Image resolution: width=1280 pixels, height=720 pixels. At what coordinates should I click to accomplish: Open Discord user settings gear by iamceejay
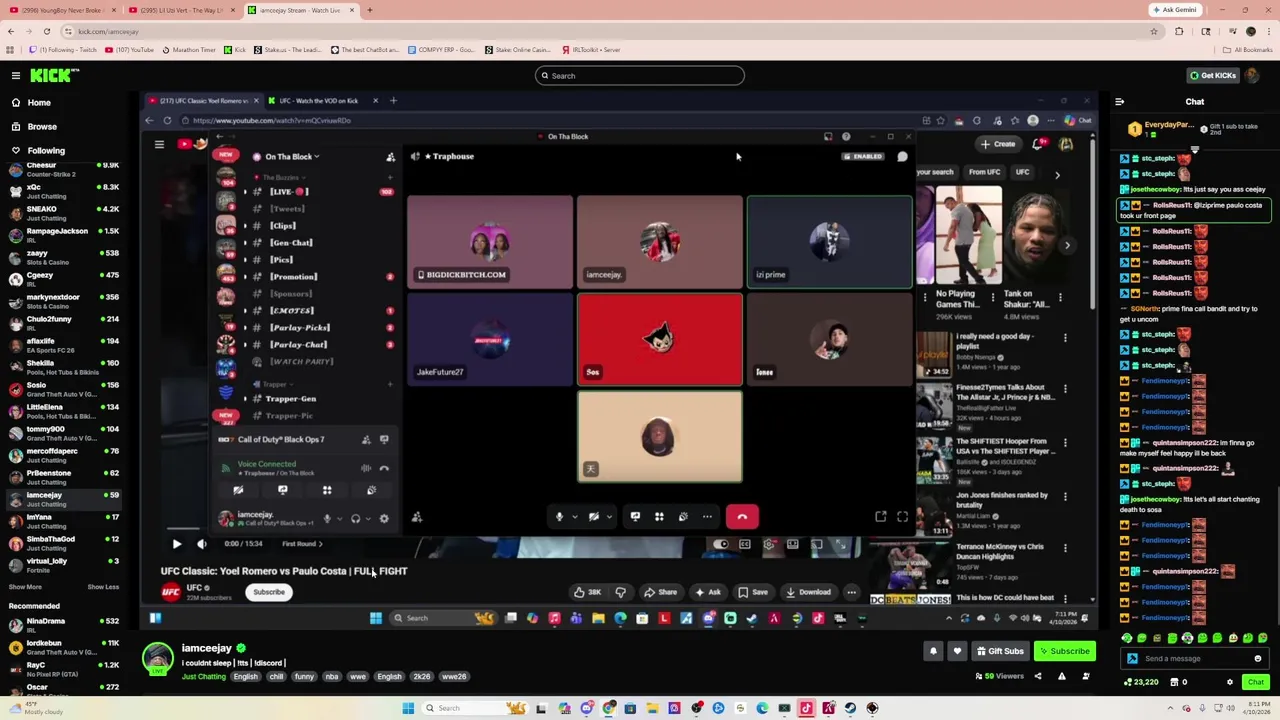384,518
